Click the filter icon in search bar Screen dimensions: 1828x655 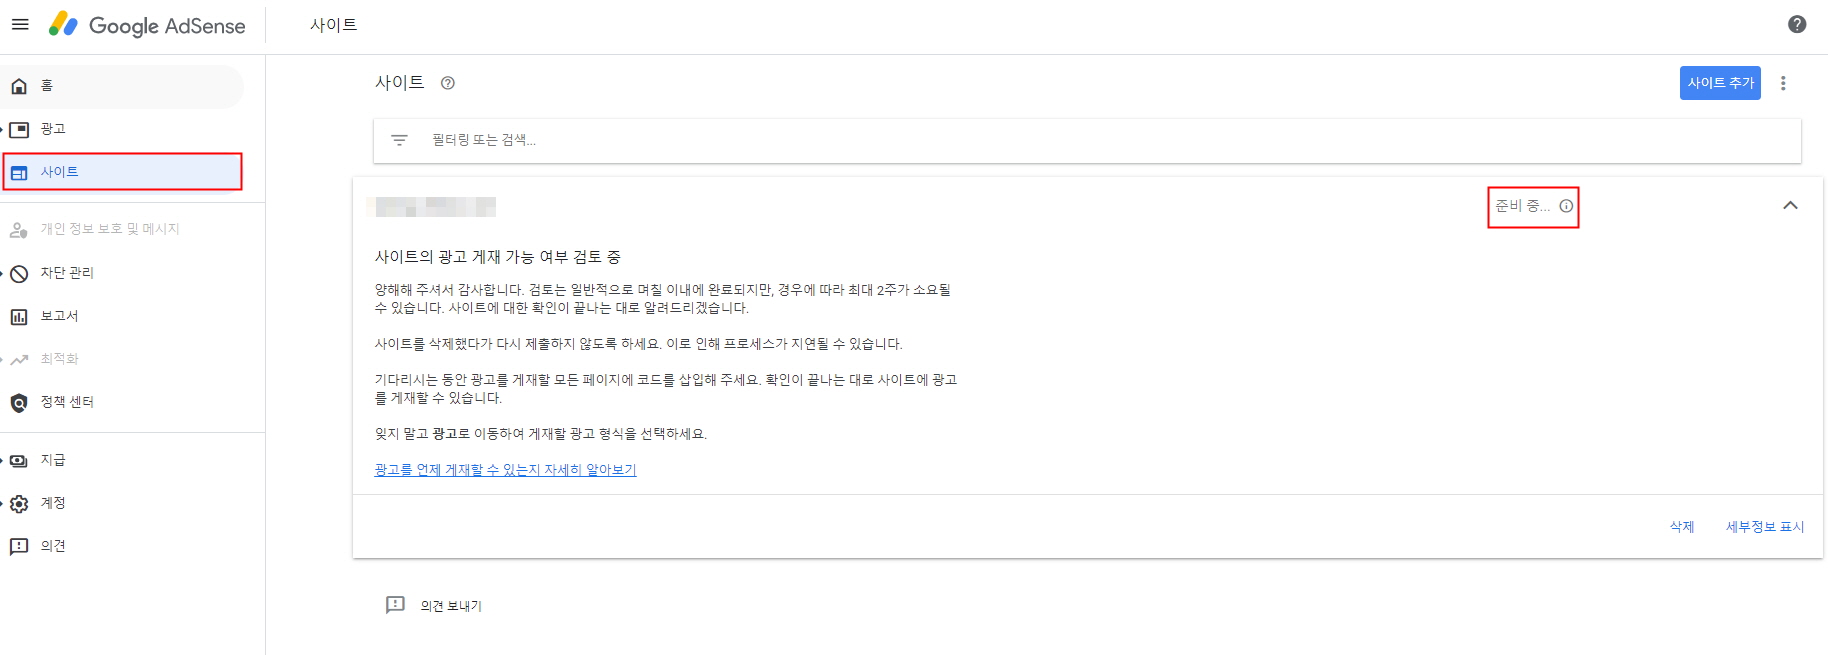tap(399, 140)
